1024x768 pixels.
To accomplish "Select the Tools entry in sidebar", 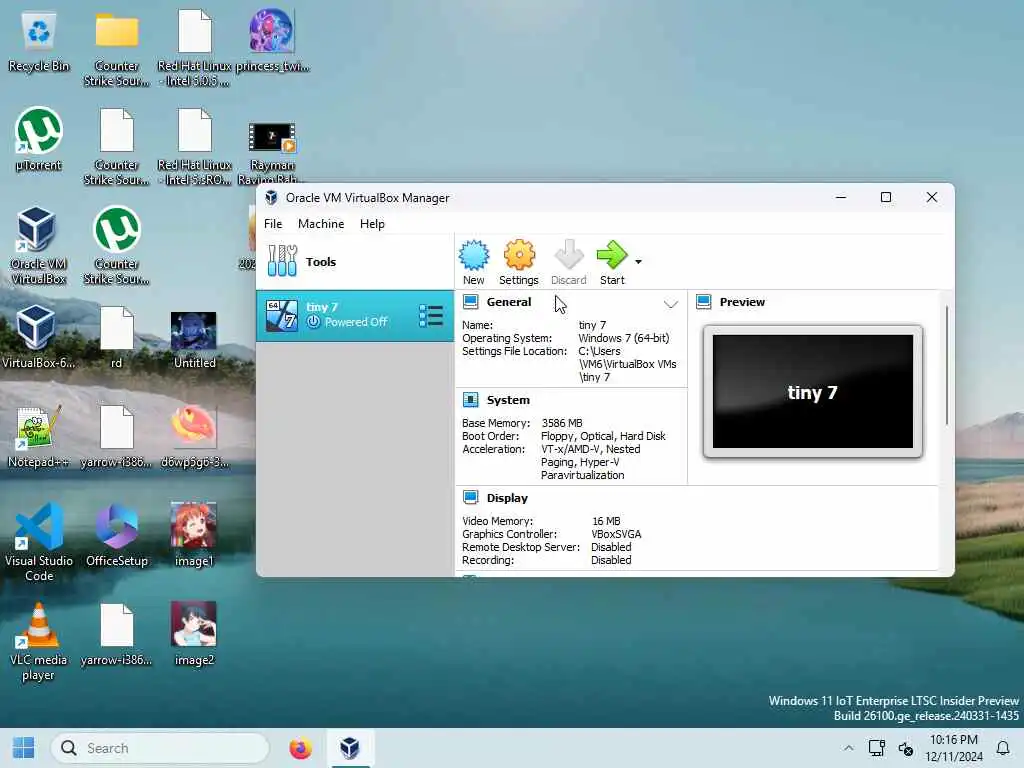I will pyautogui.click(x=355, y=262).
